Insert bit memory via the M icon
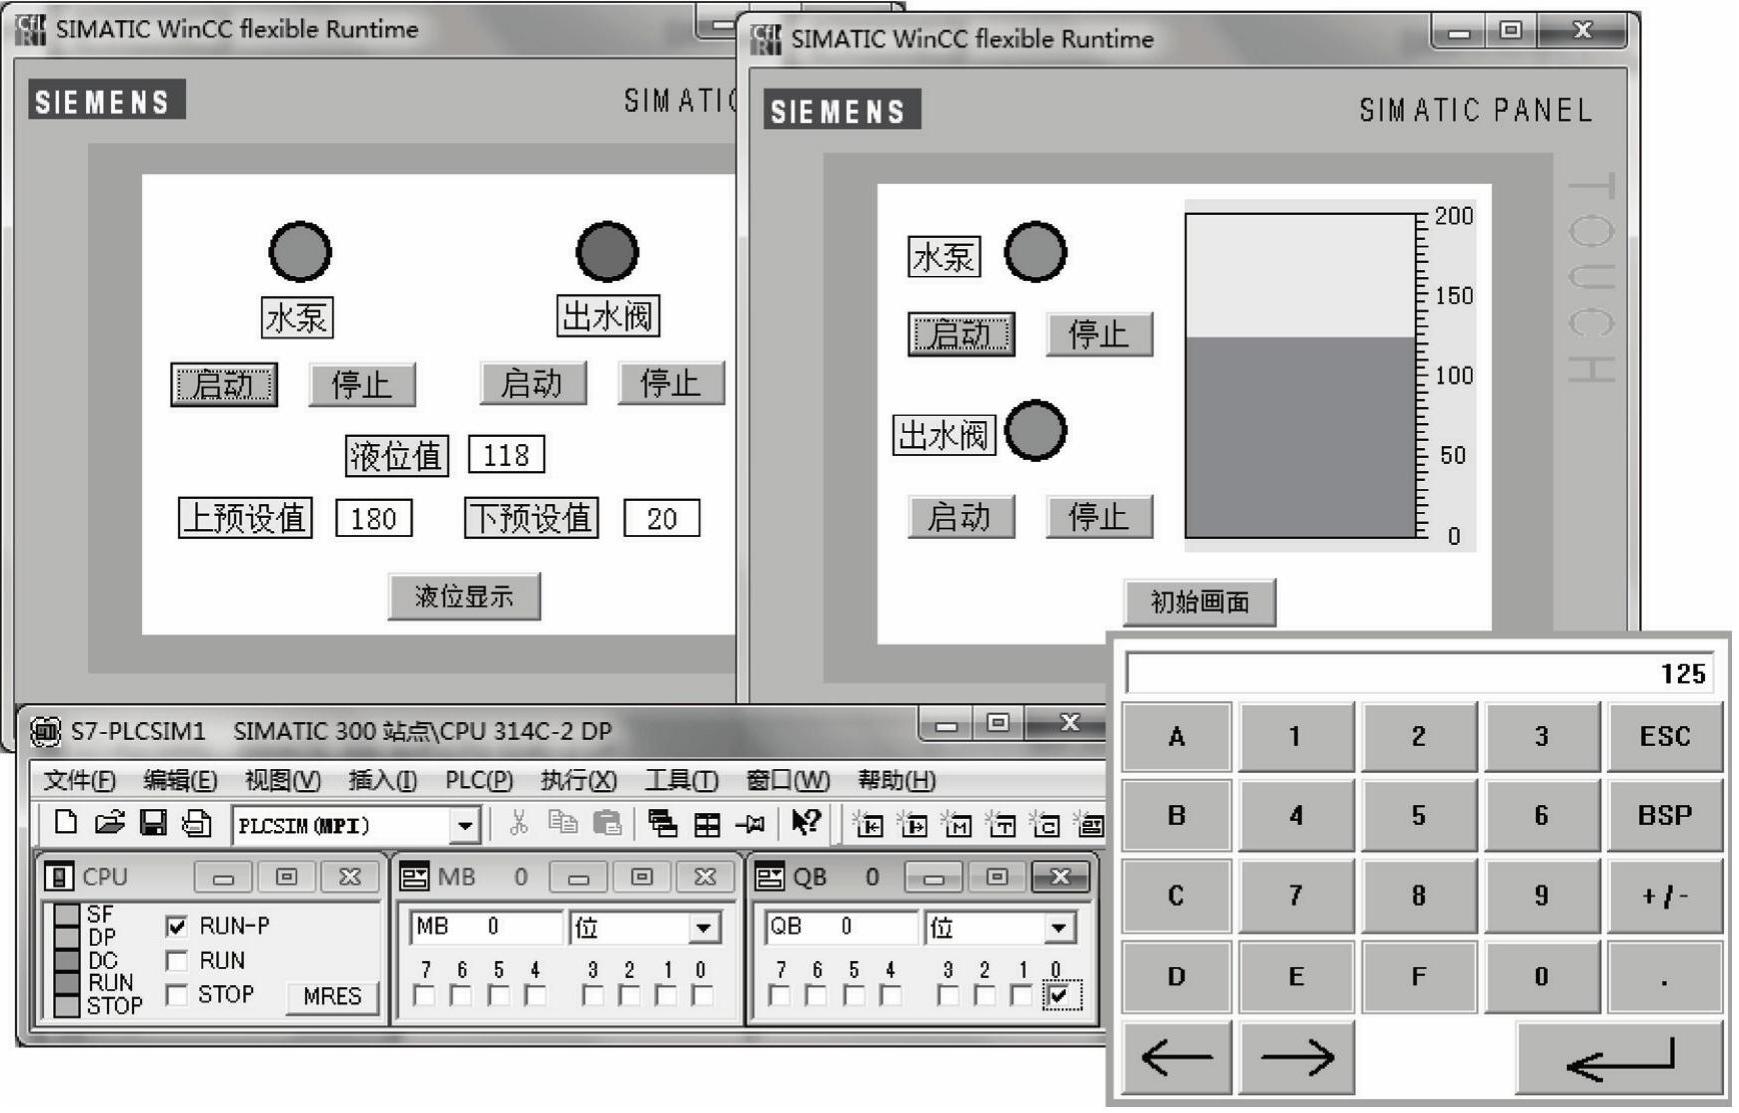The width and height of the screenshot is (1739, 1113). tap(957, 824)
